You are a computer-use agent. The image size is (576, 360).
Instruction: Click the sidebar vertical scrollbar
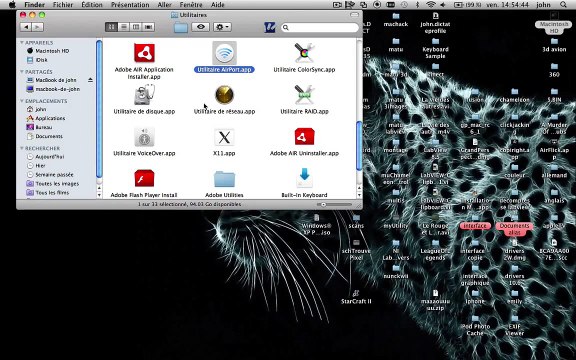[99, 109]
